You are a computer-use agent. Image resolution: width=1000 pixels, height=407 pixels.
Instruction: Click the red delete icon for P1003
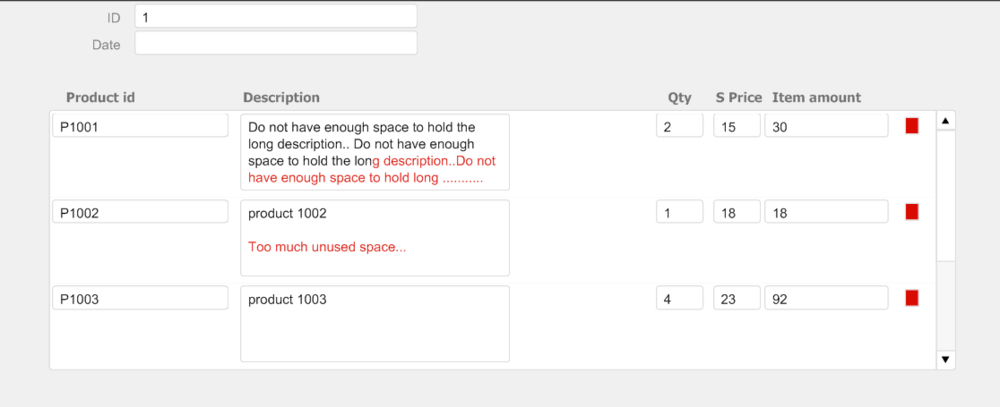[912, 298]
